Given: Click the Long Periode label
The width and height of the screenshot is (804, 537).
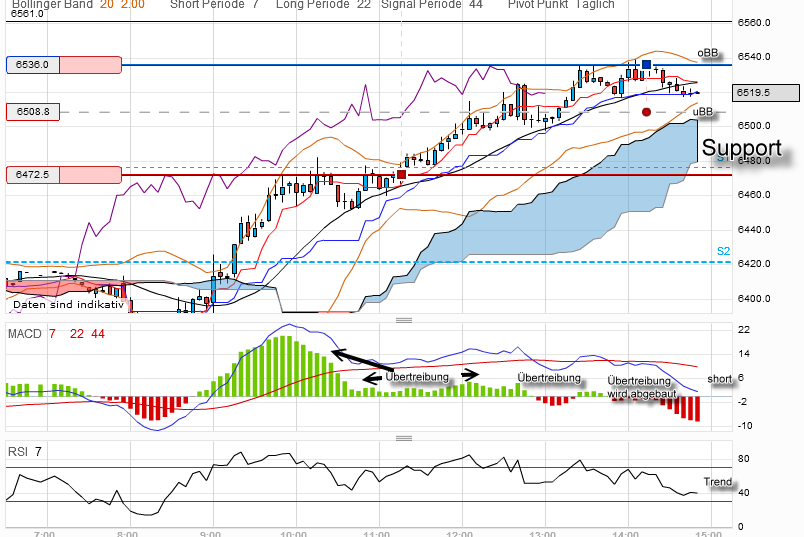Looking at the screenshot, I should tap(313, 4).
